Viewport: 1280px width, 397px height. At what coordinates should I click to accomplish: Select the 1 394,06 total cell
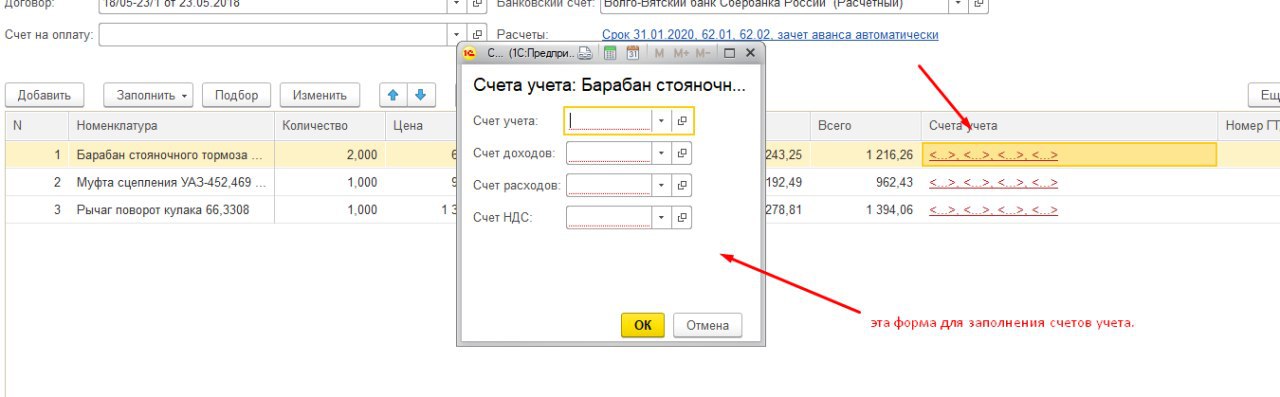(865, 210)
